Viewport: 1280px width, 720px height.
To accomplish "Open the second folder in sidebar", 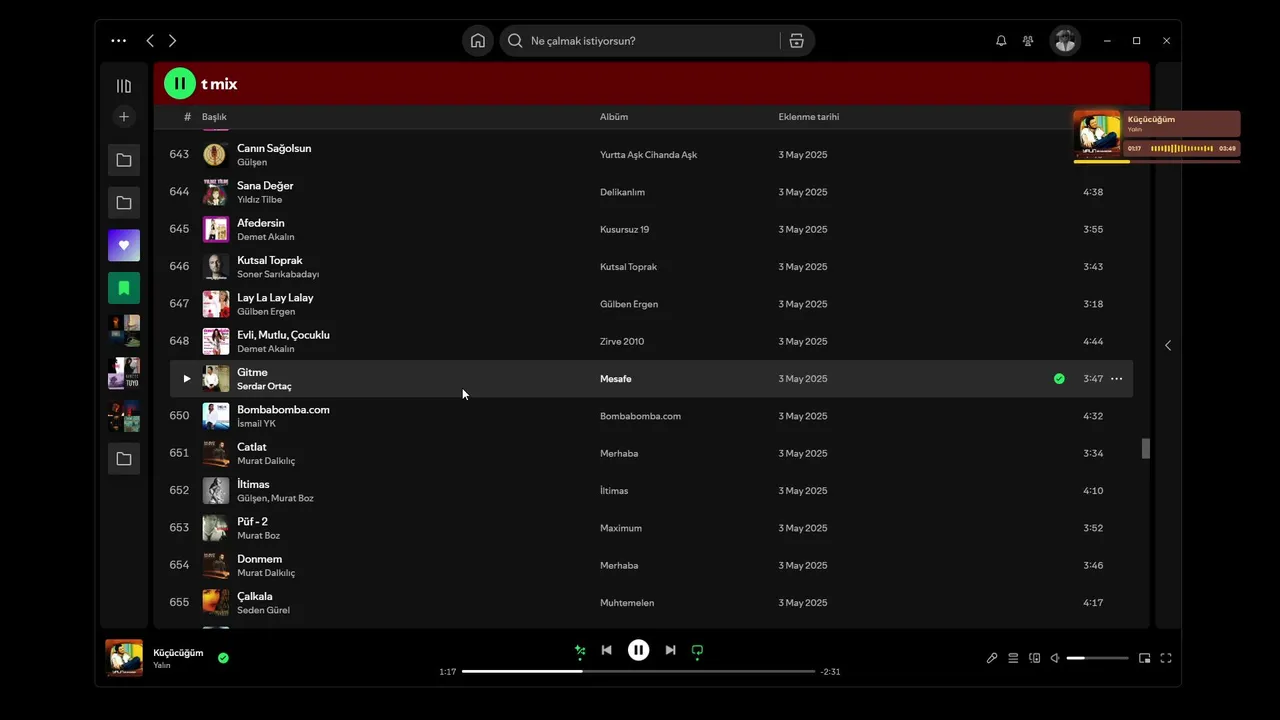I will tap(124, 203).
